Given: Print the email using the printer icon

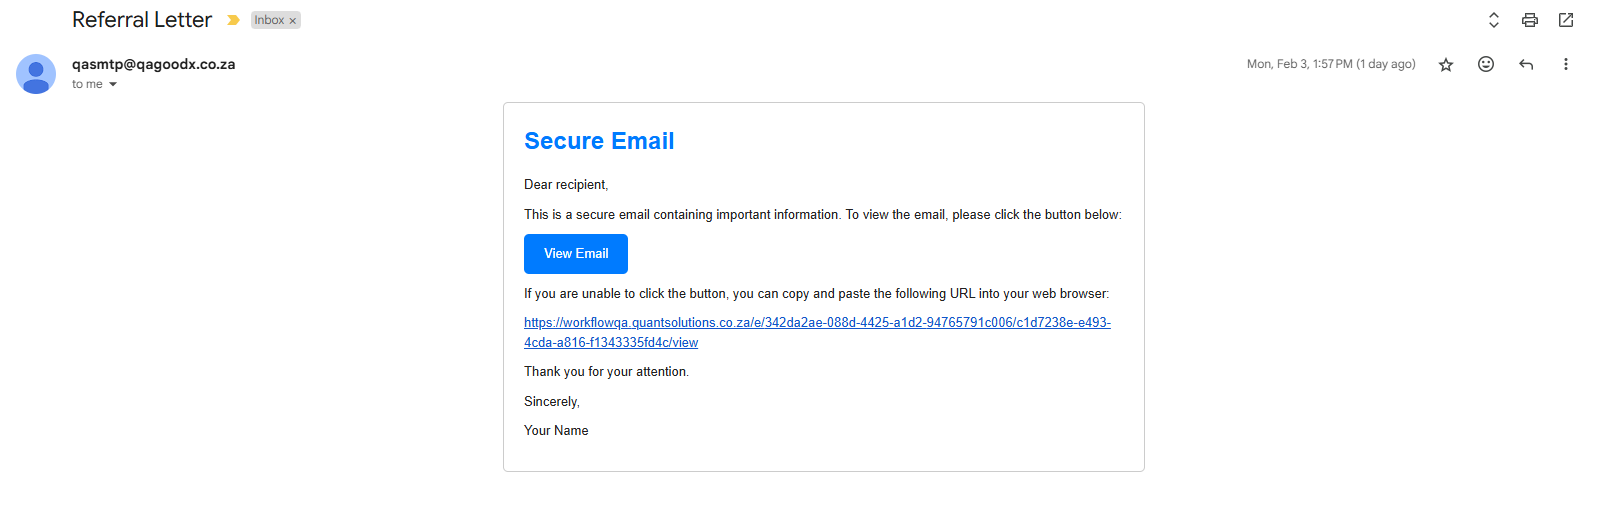Looking at the screenshot, I should (1529, 20).
